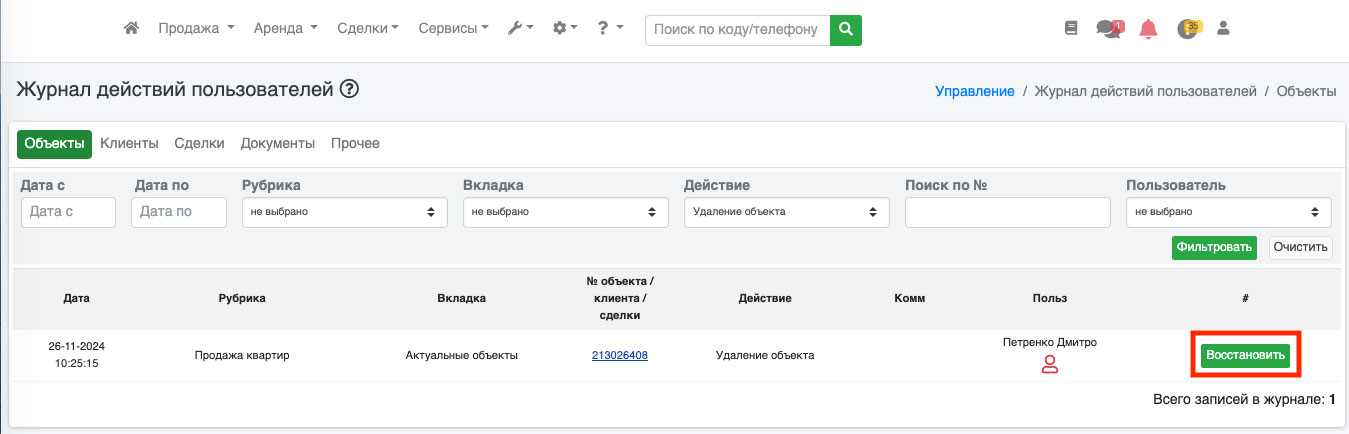Click the Фильтровать button
This screenshot has height=434, width=1349.
tap(1214, 248)
